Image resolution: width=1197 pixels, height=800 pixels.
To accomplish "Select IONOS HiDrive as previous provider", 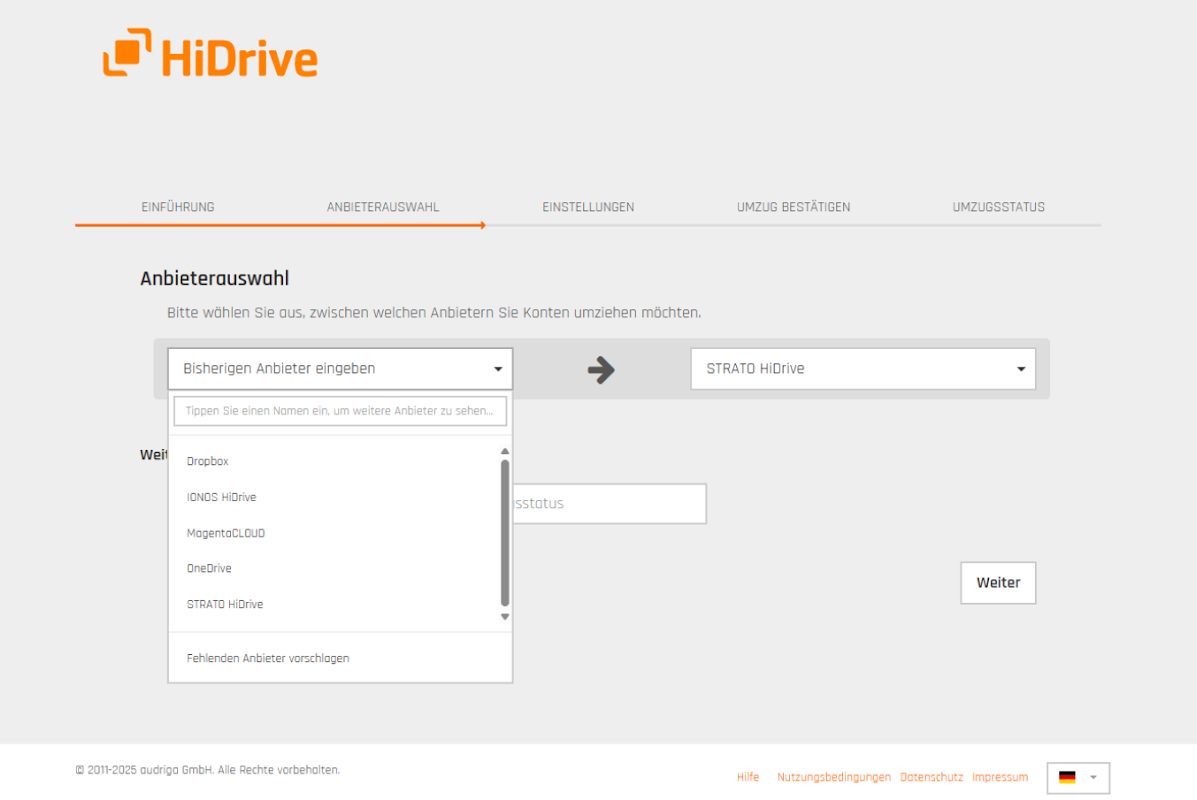I will (x=222, y=497).
